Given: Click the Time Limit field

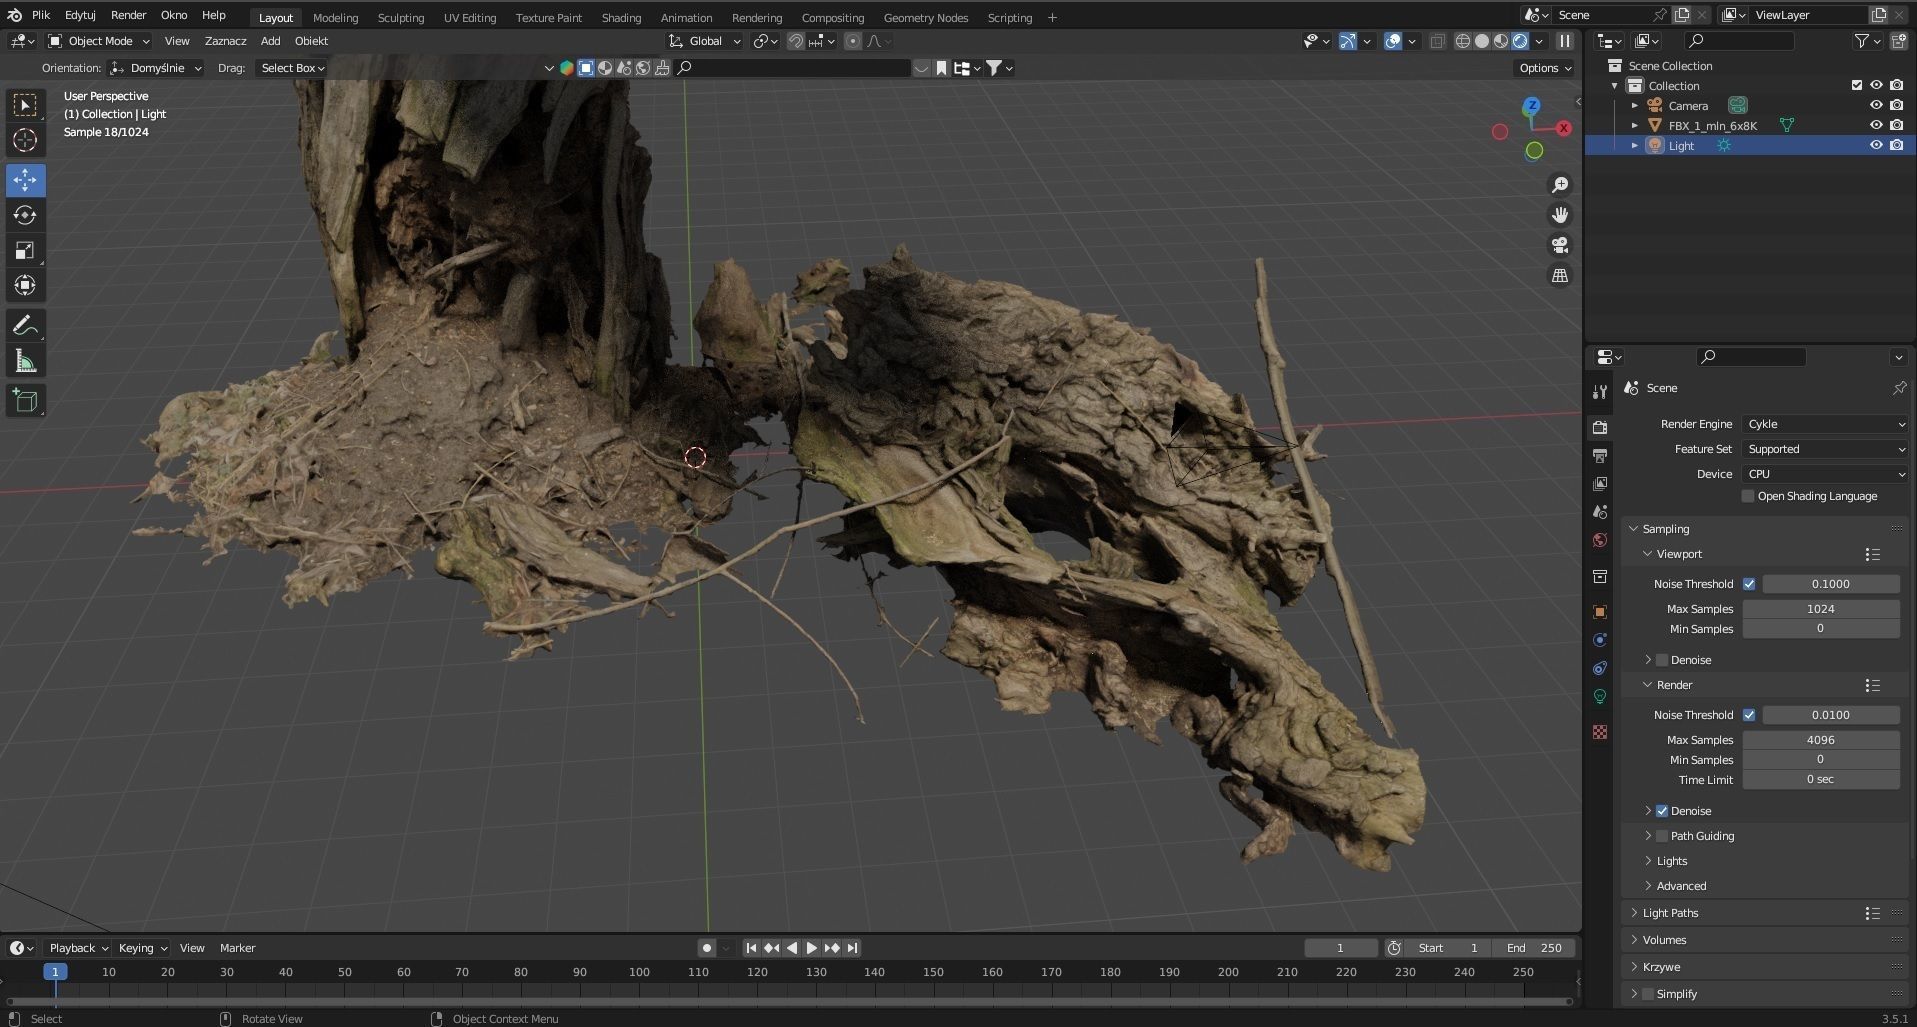Looking at the screenshot, I should click(1821, 780).
